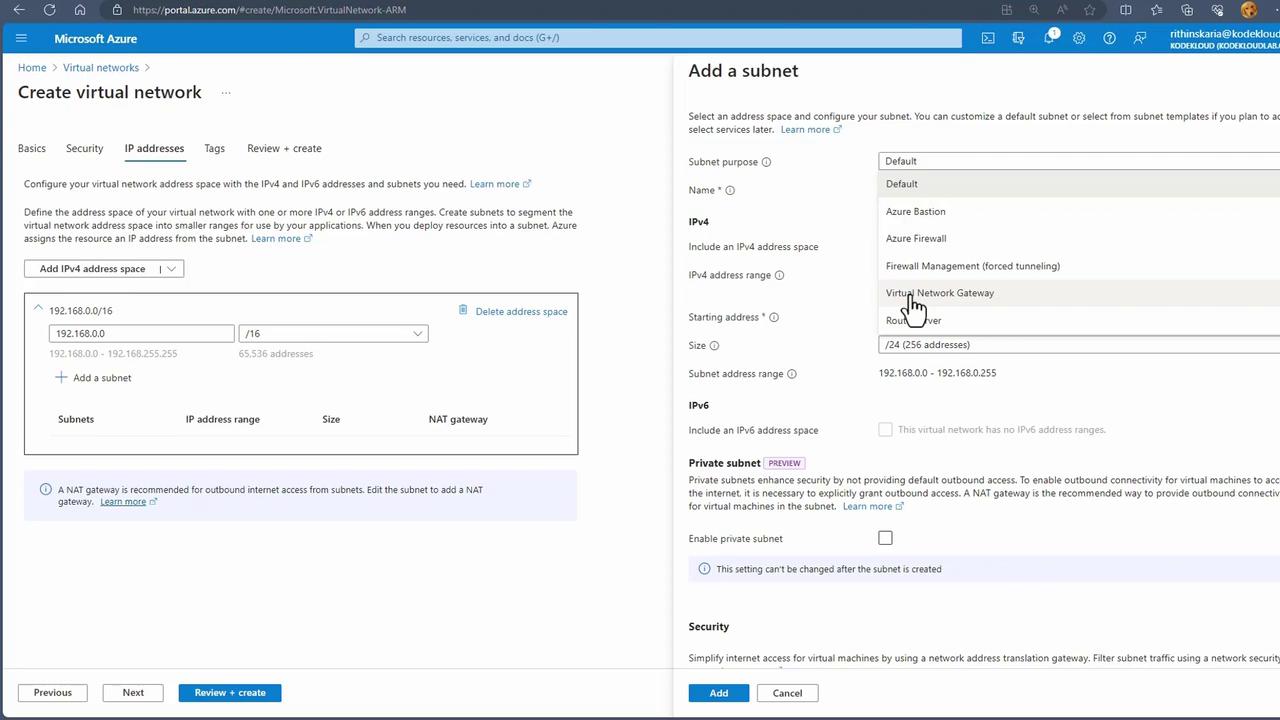Viewport: 1280px width, 720px height.
Task: Choose Firewall Management (forced tunneling) option
Action: coord(1079,266)
